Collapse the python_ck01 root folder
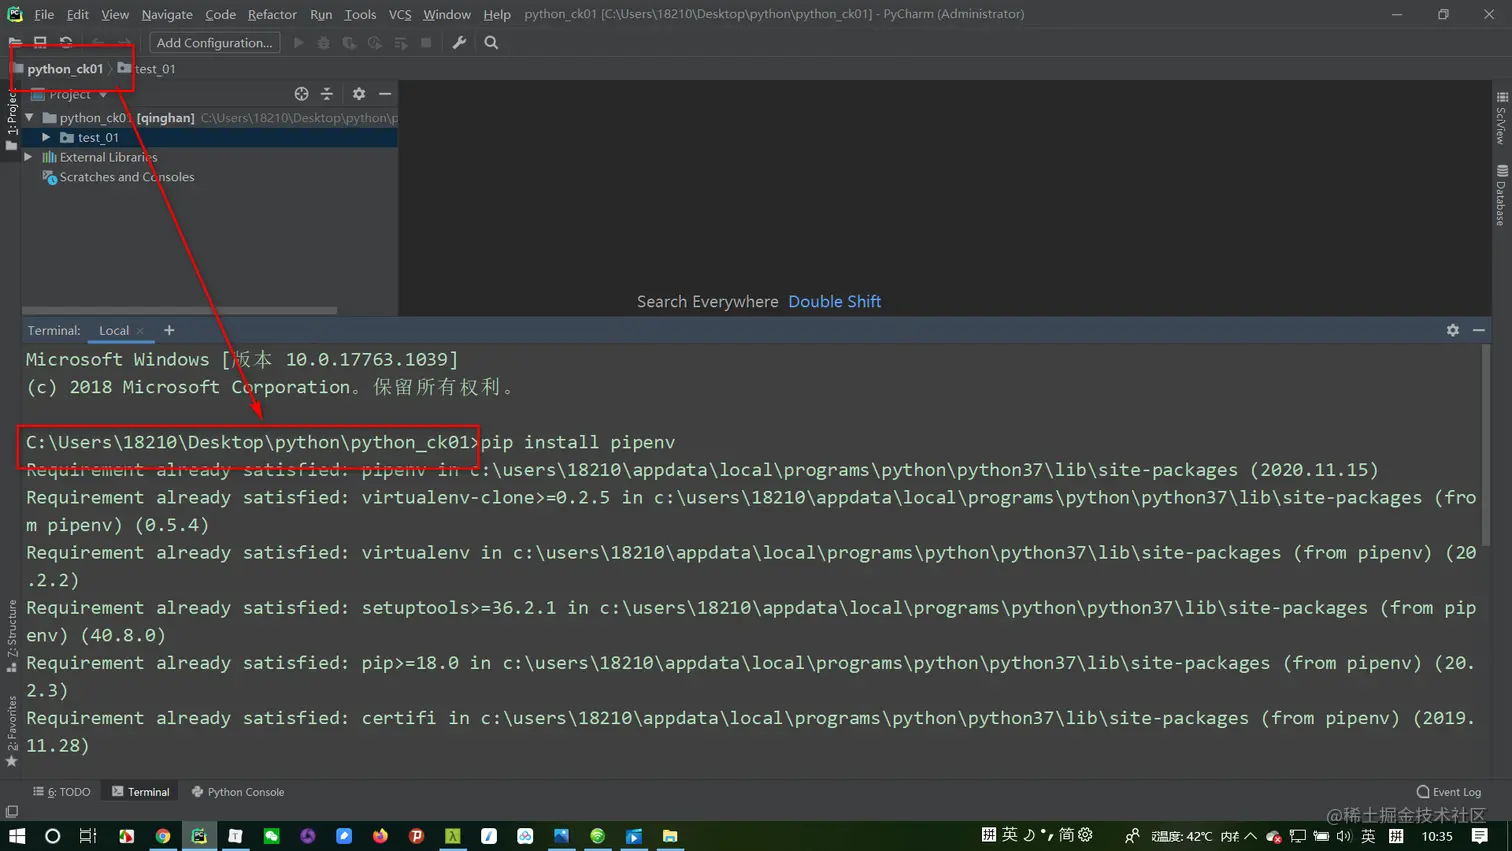This screenshot has width=1512, height=851. tap(30, 118)
